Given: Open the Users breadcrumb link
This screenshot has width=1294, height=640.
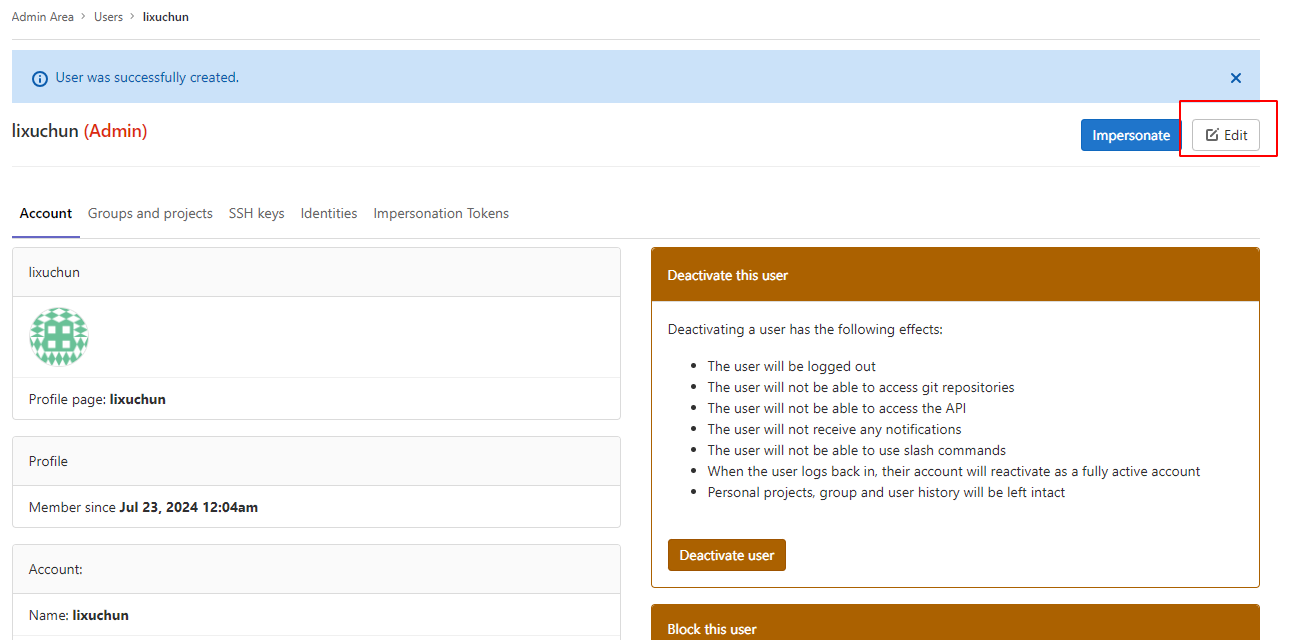Looking at the screenshot, I should coord(109,17).
